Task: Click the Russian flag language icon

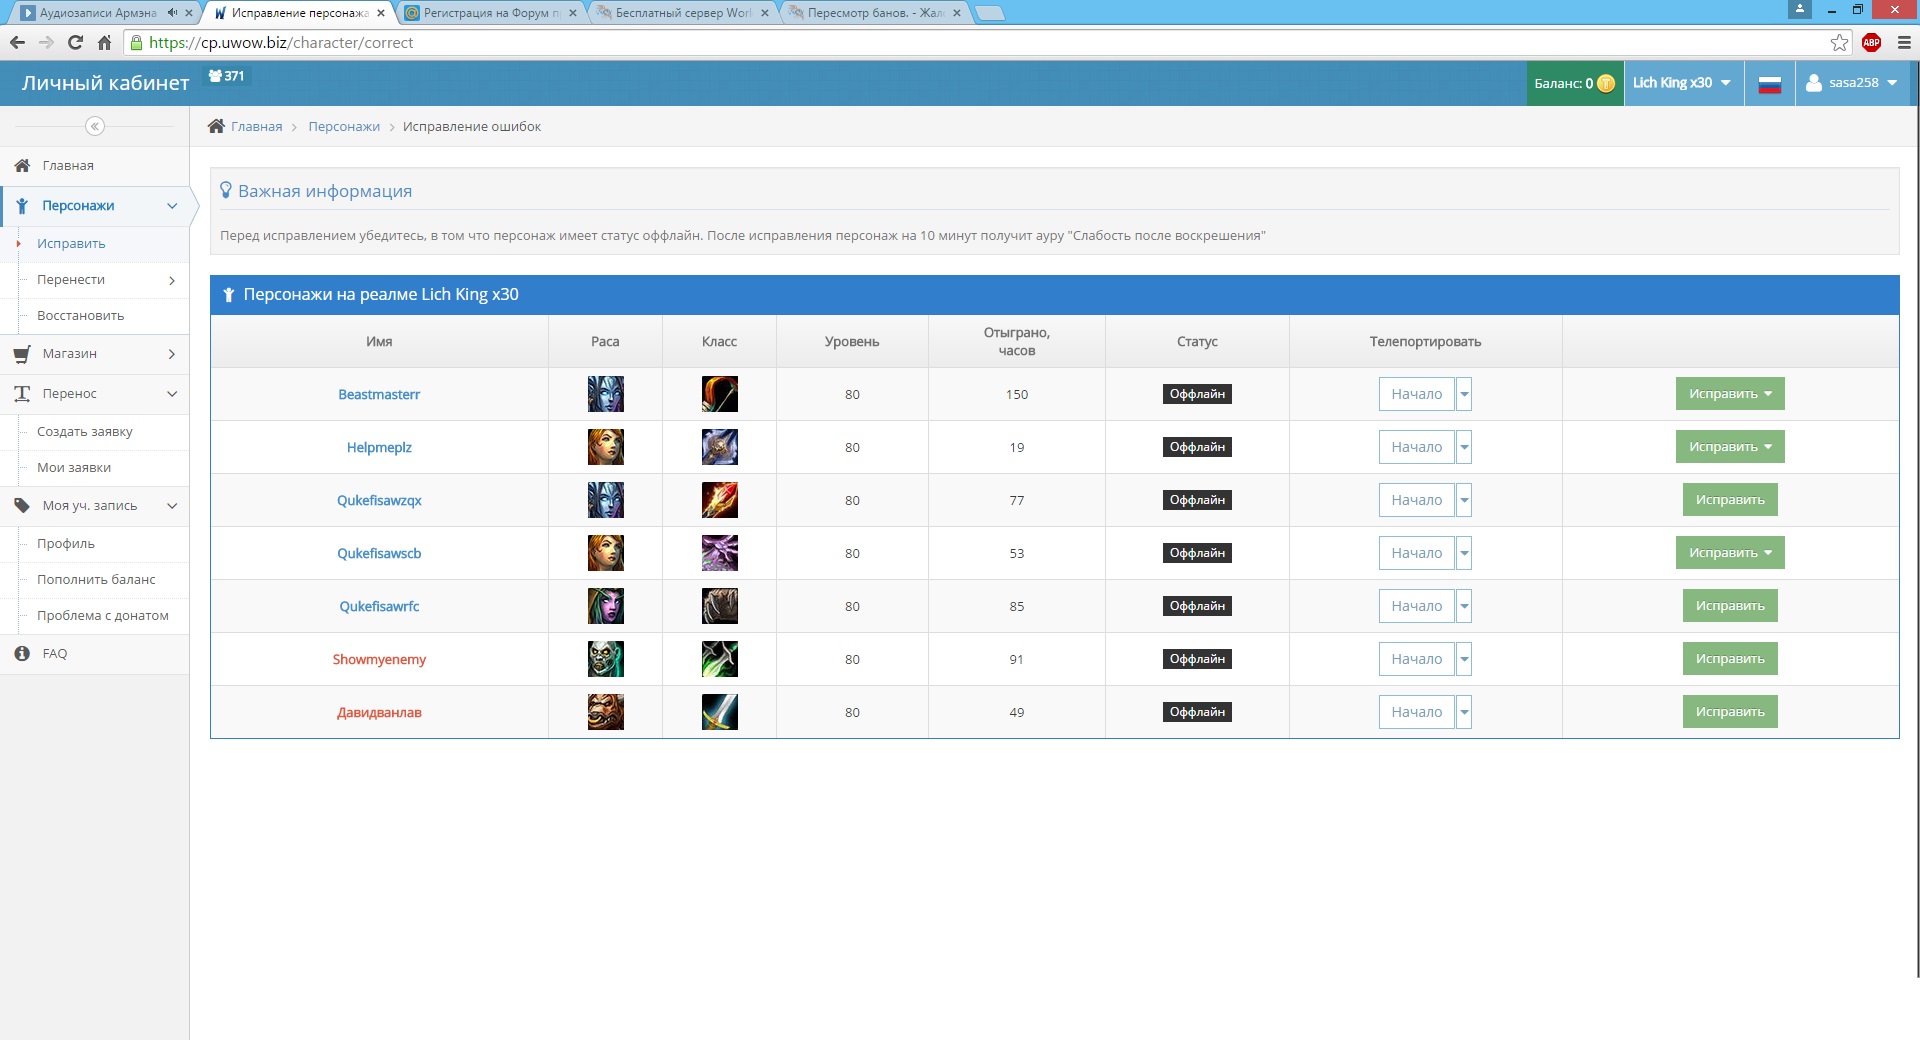Action: tap(1769, 84)
